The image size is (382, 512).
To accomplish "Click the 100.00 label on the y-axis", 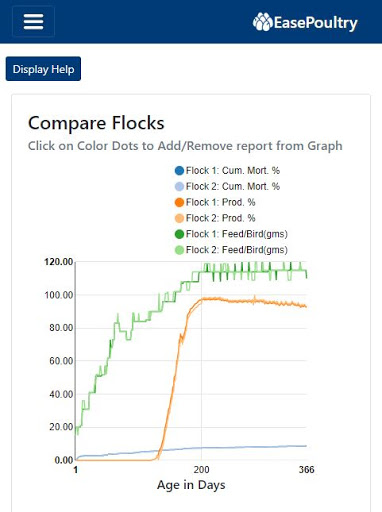I will pos(59,295).
